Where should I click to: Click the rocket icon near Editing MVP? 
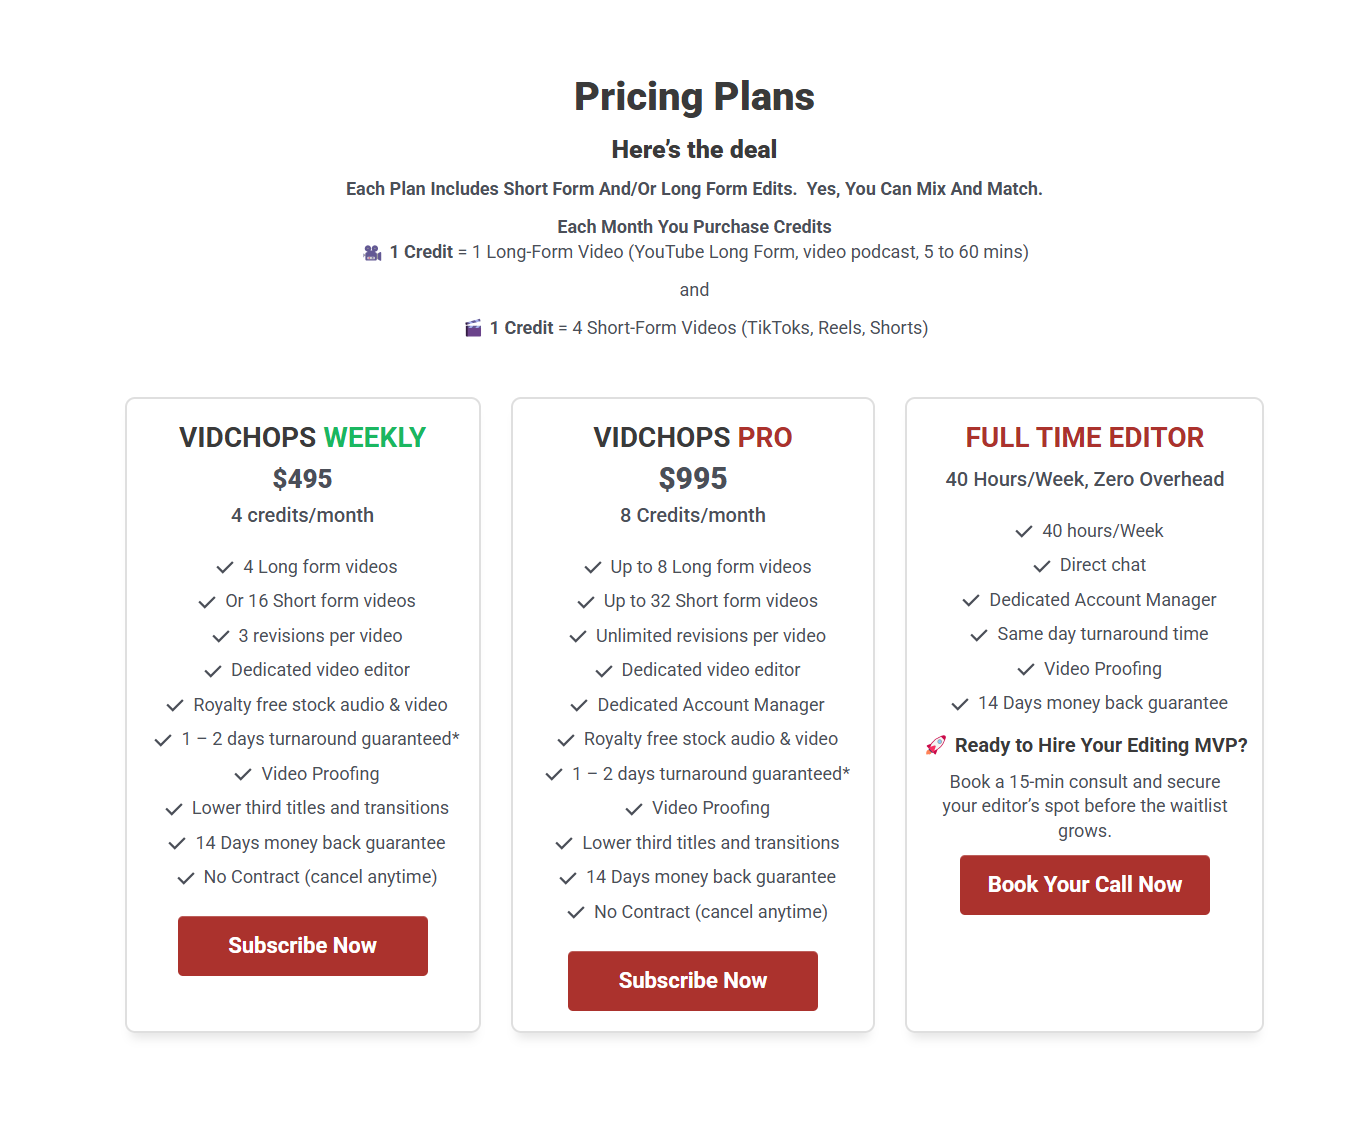[936, 745]
